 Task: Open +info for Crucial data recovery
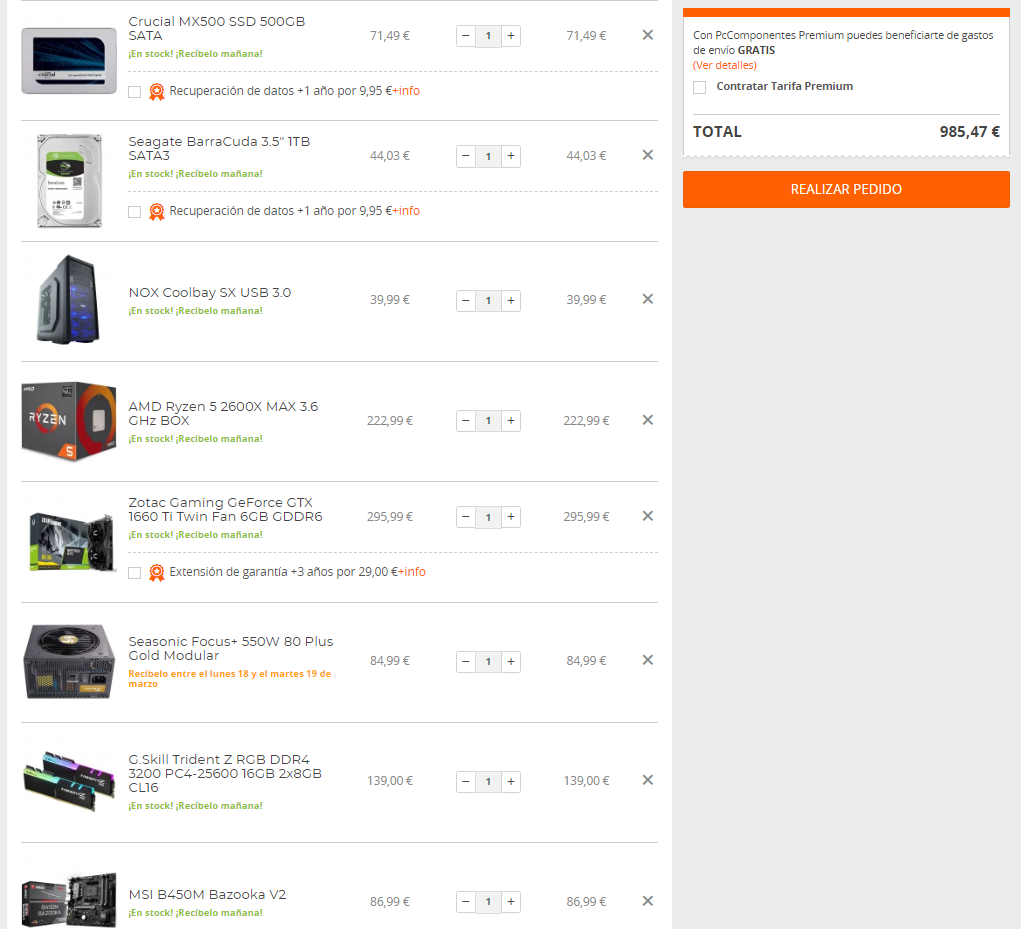(406, 91)
